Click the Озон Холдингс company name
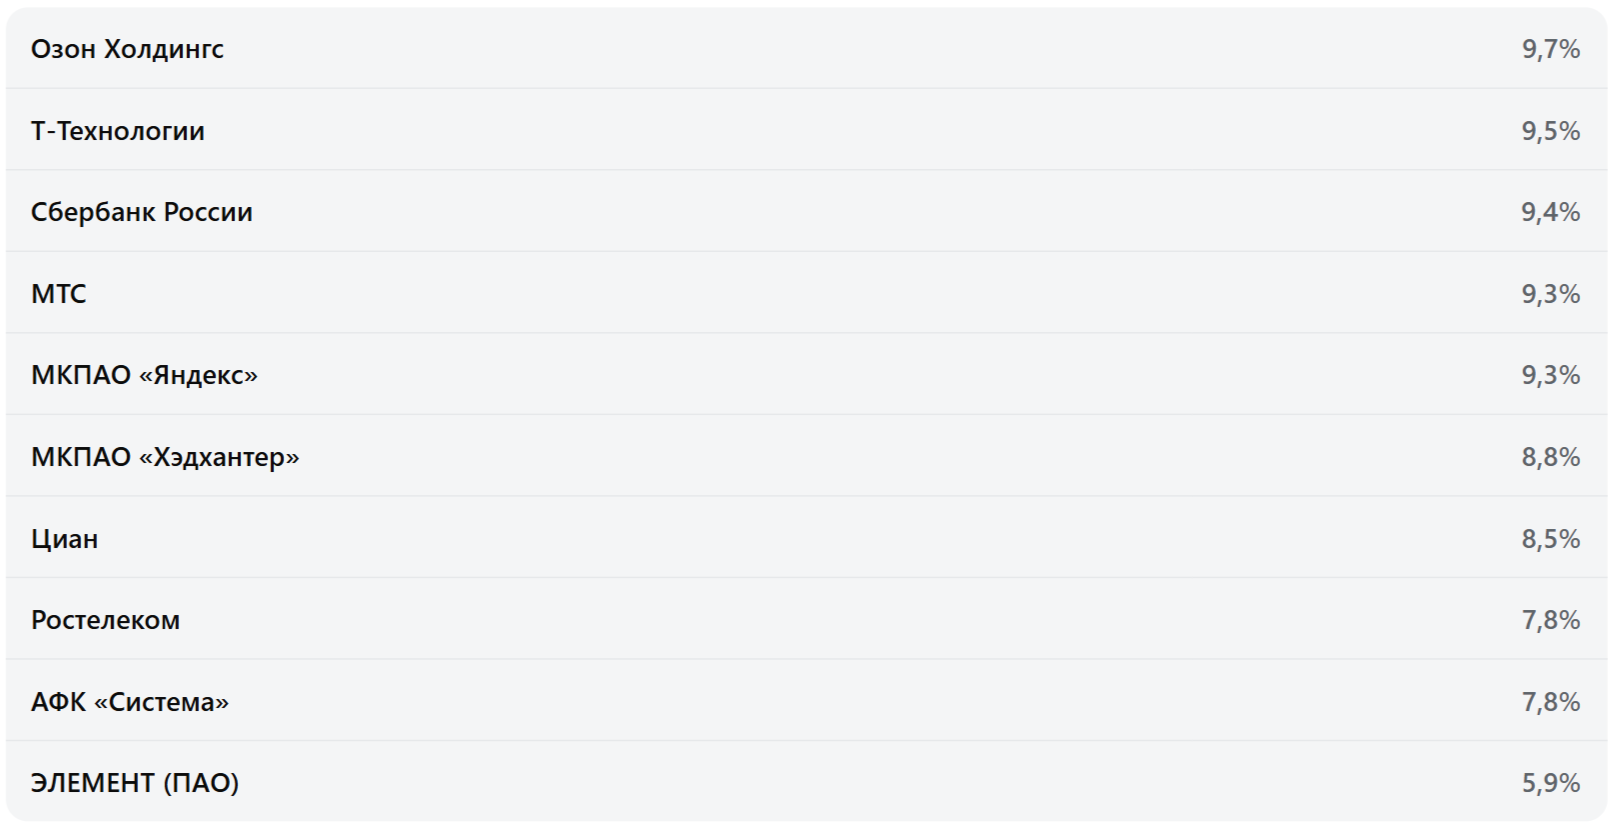1611x826 pixels. 127,49
